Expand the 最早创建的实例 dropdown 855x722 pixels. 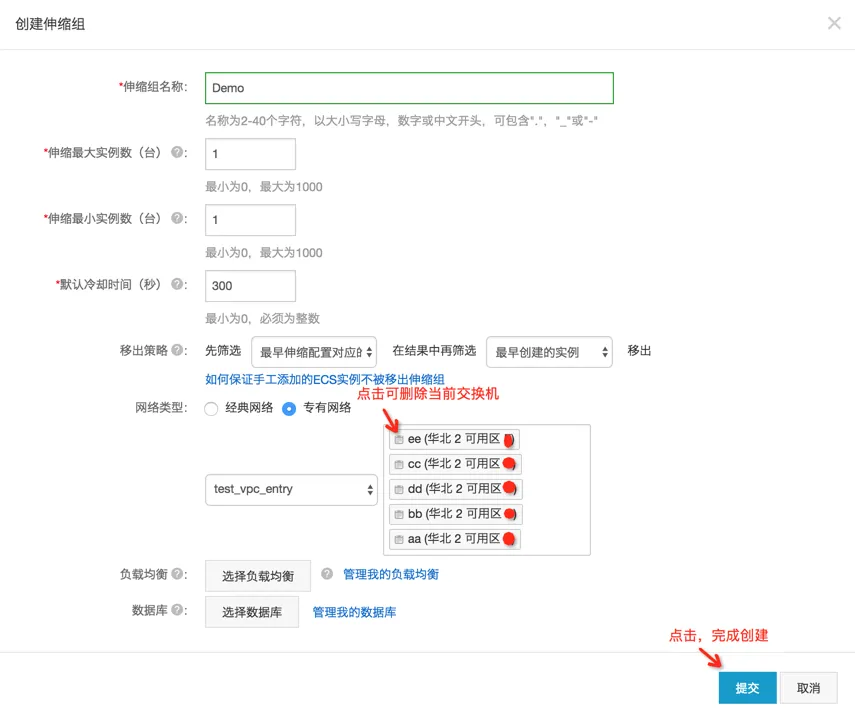tap(548, 351)
